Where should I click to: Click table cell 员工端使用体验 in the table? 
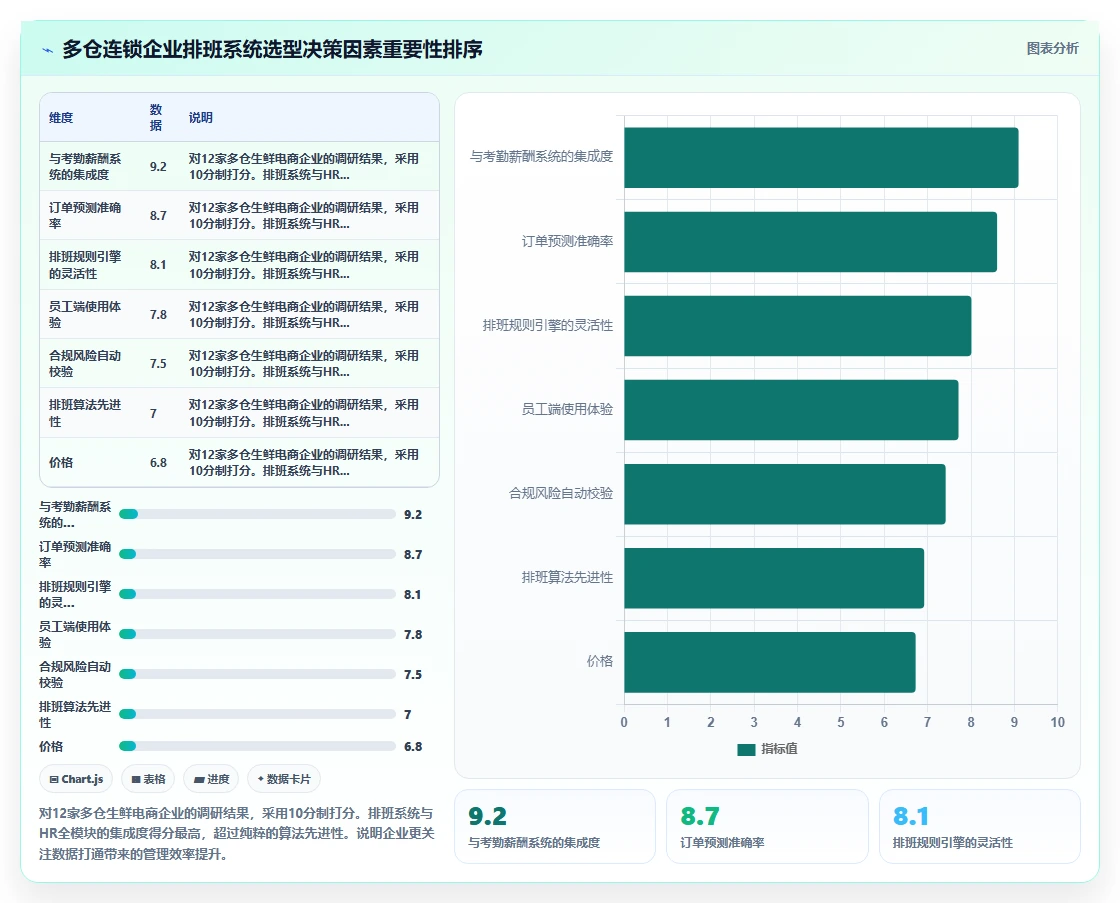[85, 314]
